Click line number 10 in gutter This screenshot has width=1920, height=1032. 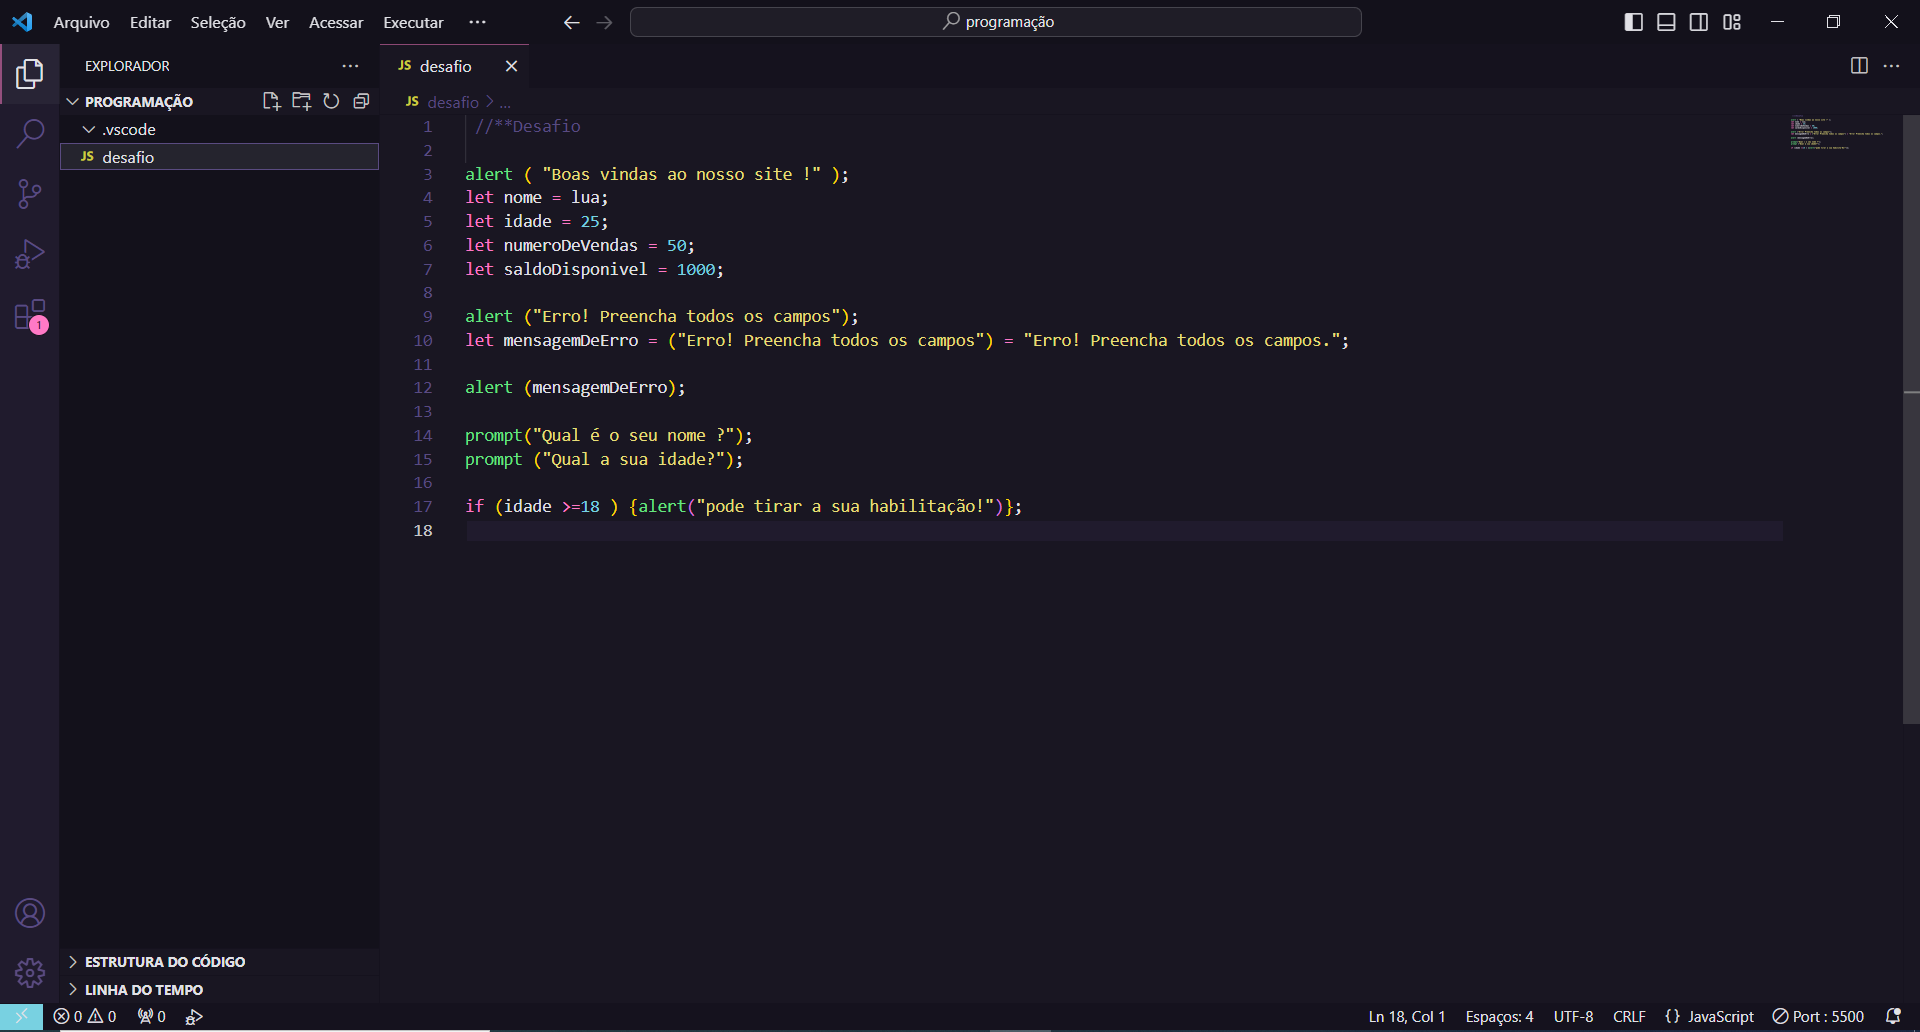423,340
